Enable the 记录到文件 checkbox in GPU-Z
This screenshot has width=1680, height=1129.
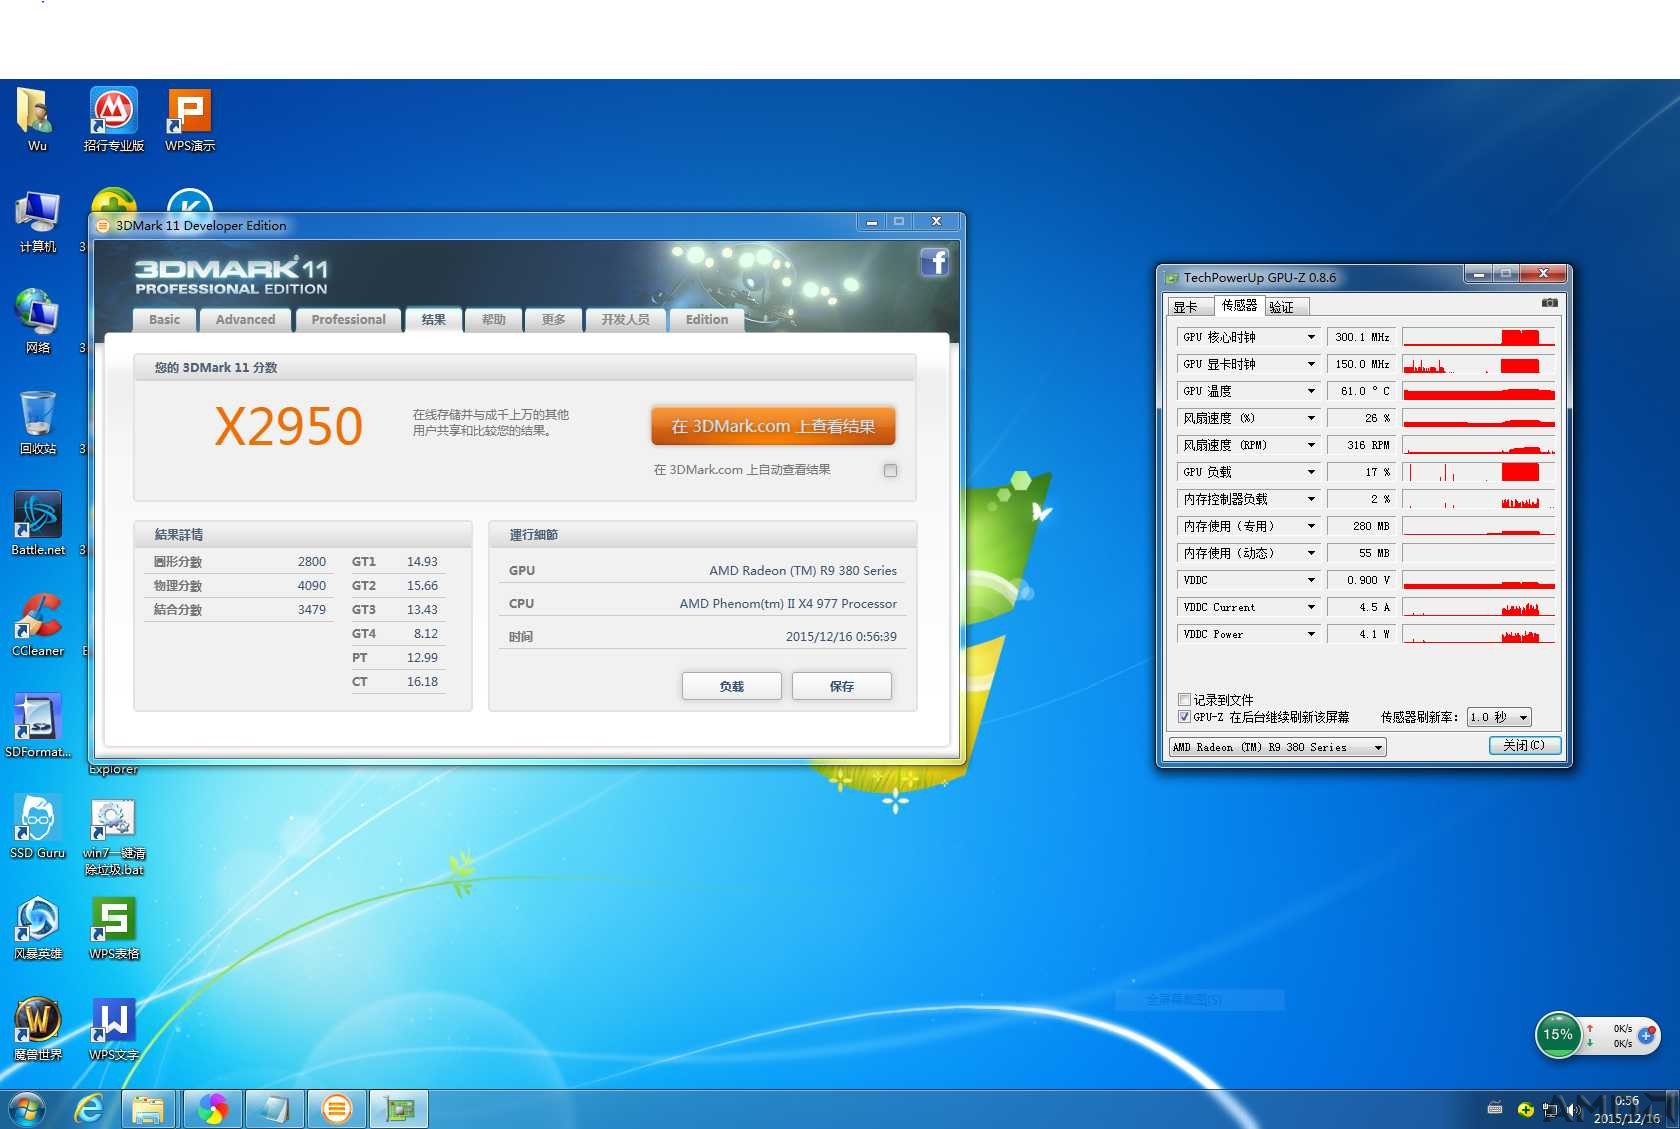pos(1184,699)
